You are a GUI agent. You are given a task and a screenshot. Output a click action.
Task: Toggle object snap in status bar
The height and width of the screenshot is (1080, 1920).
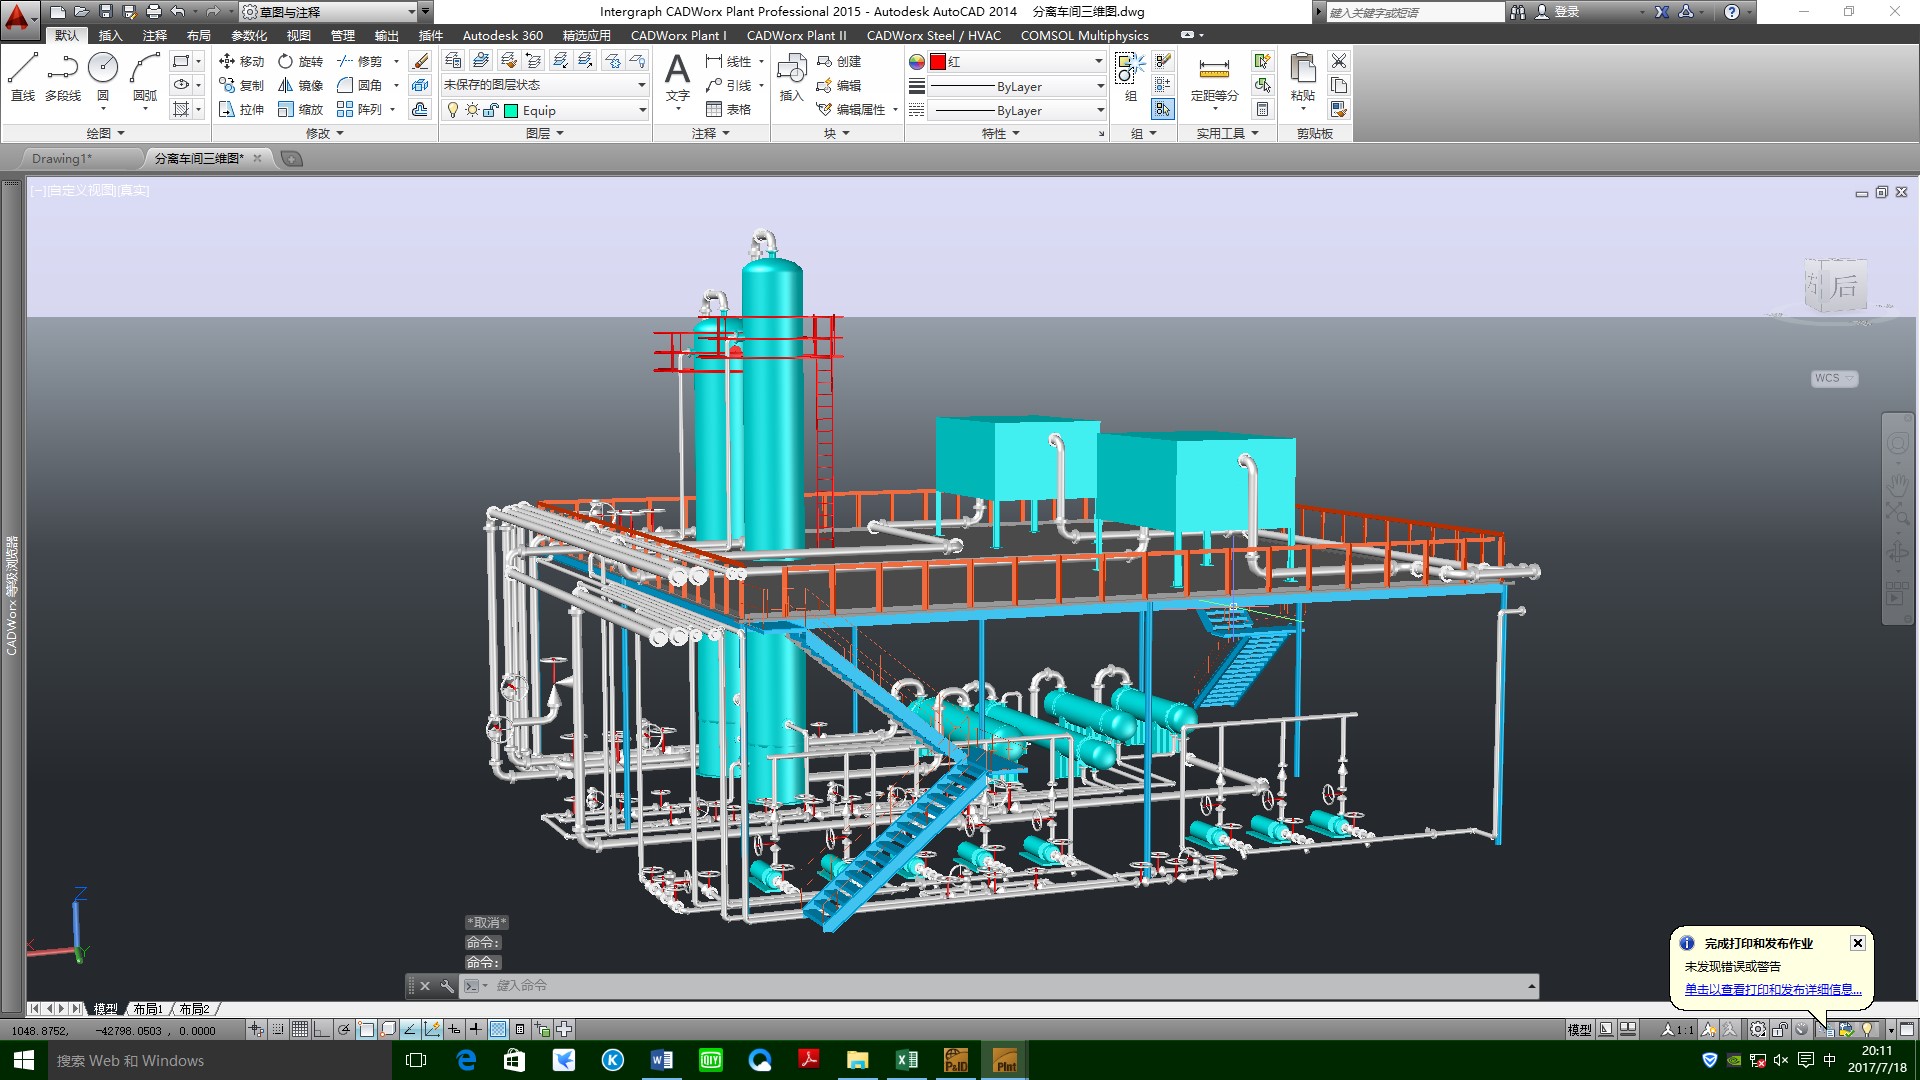point(366,1029)
